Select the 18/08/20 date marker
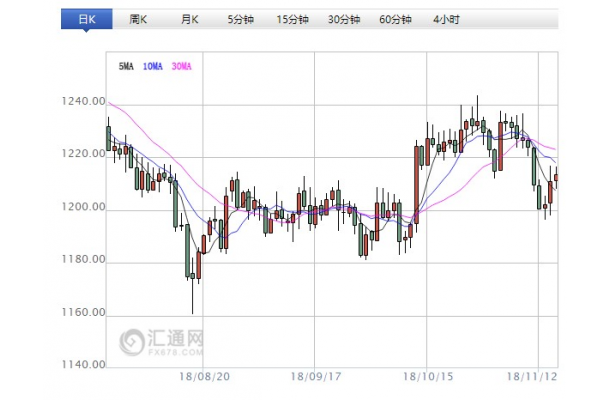Screen dimensions: 611x400 pos(203,380)
